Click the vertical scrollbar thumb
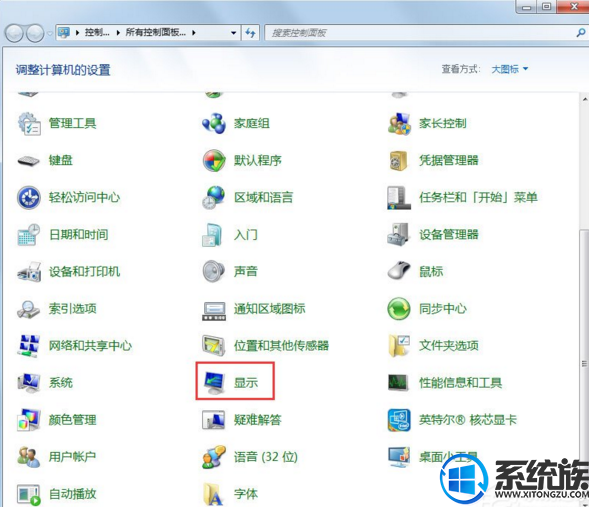The width and height of the screenshot is (589, 507). click(584, 364)
